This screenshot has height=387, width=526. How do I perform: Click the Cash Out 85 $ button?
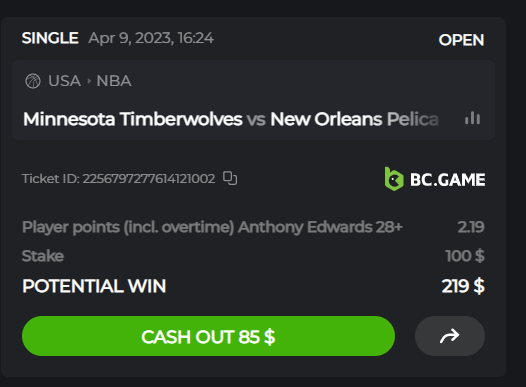208,336
